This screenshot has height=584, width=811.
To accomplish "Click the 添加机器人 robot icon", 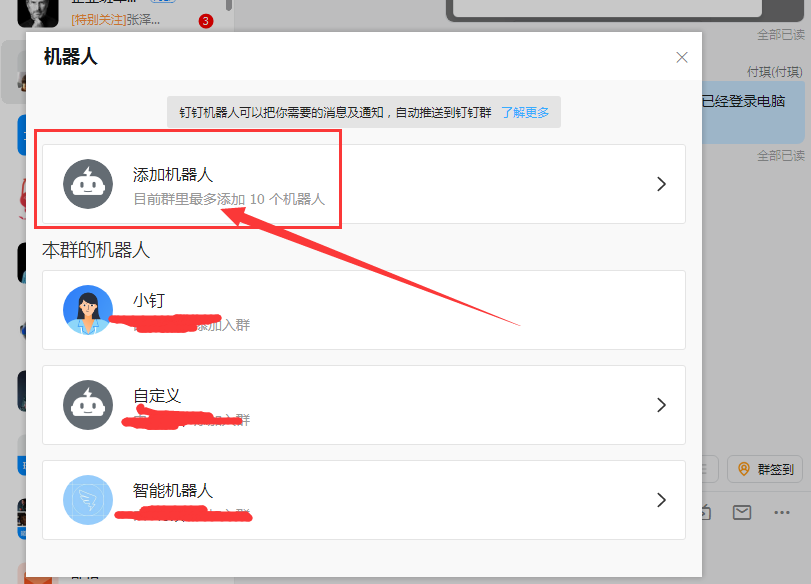I will (88, 184).
